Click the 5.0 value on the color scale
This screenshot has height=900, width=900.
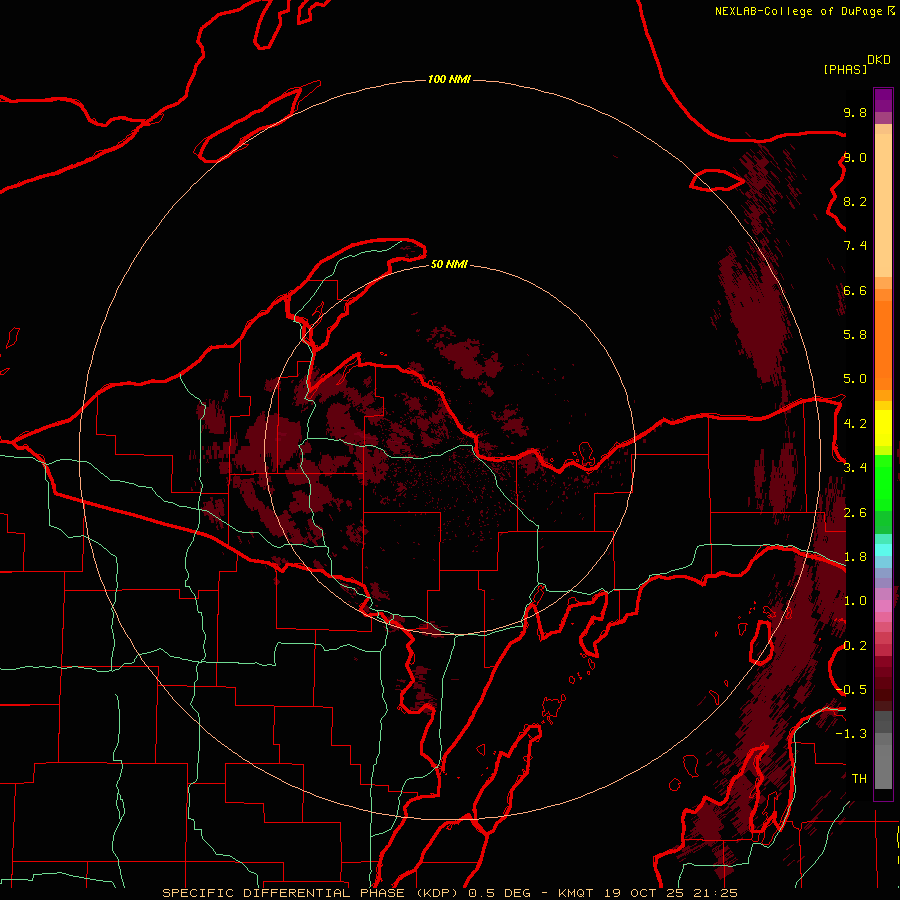pyautogui.click(x=855, y=379)
